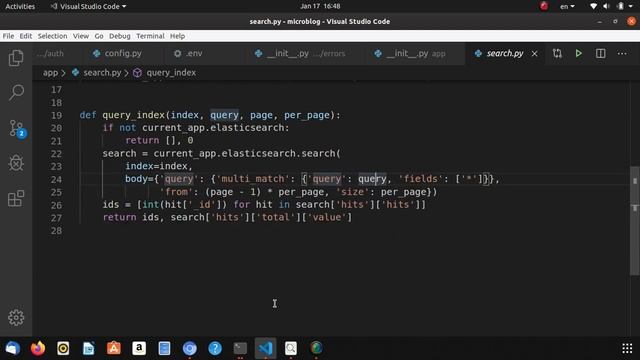
Task: Click the editor vertical scrollbar
Action: click(635, 220)
